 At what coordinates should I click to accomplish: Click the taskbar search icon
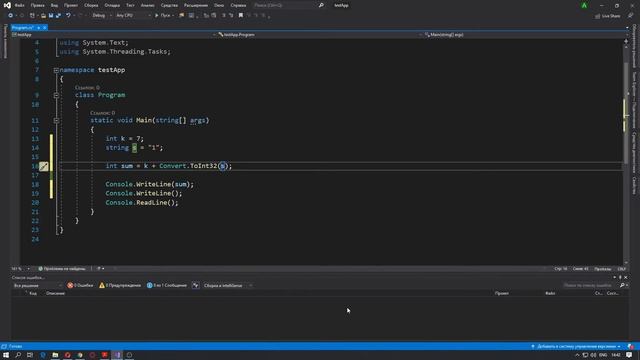tap(18, 355)
